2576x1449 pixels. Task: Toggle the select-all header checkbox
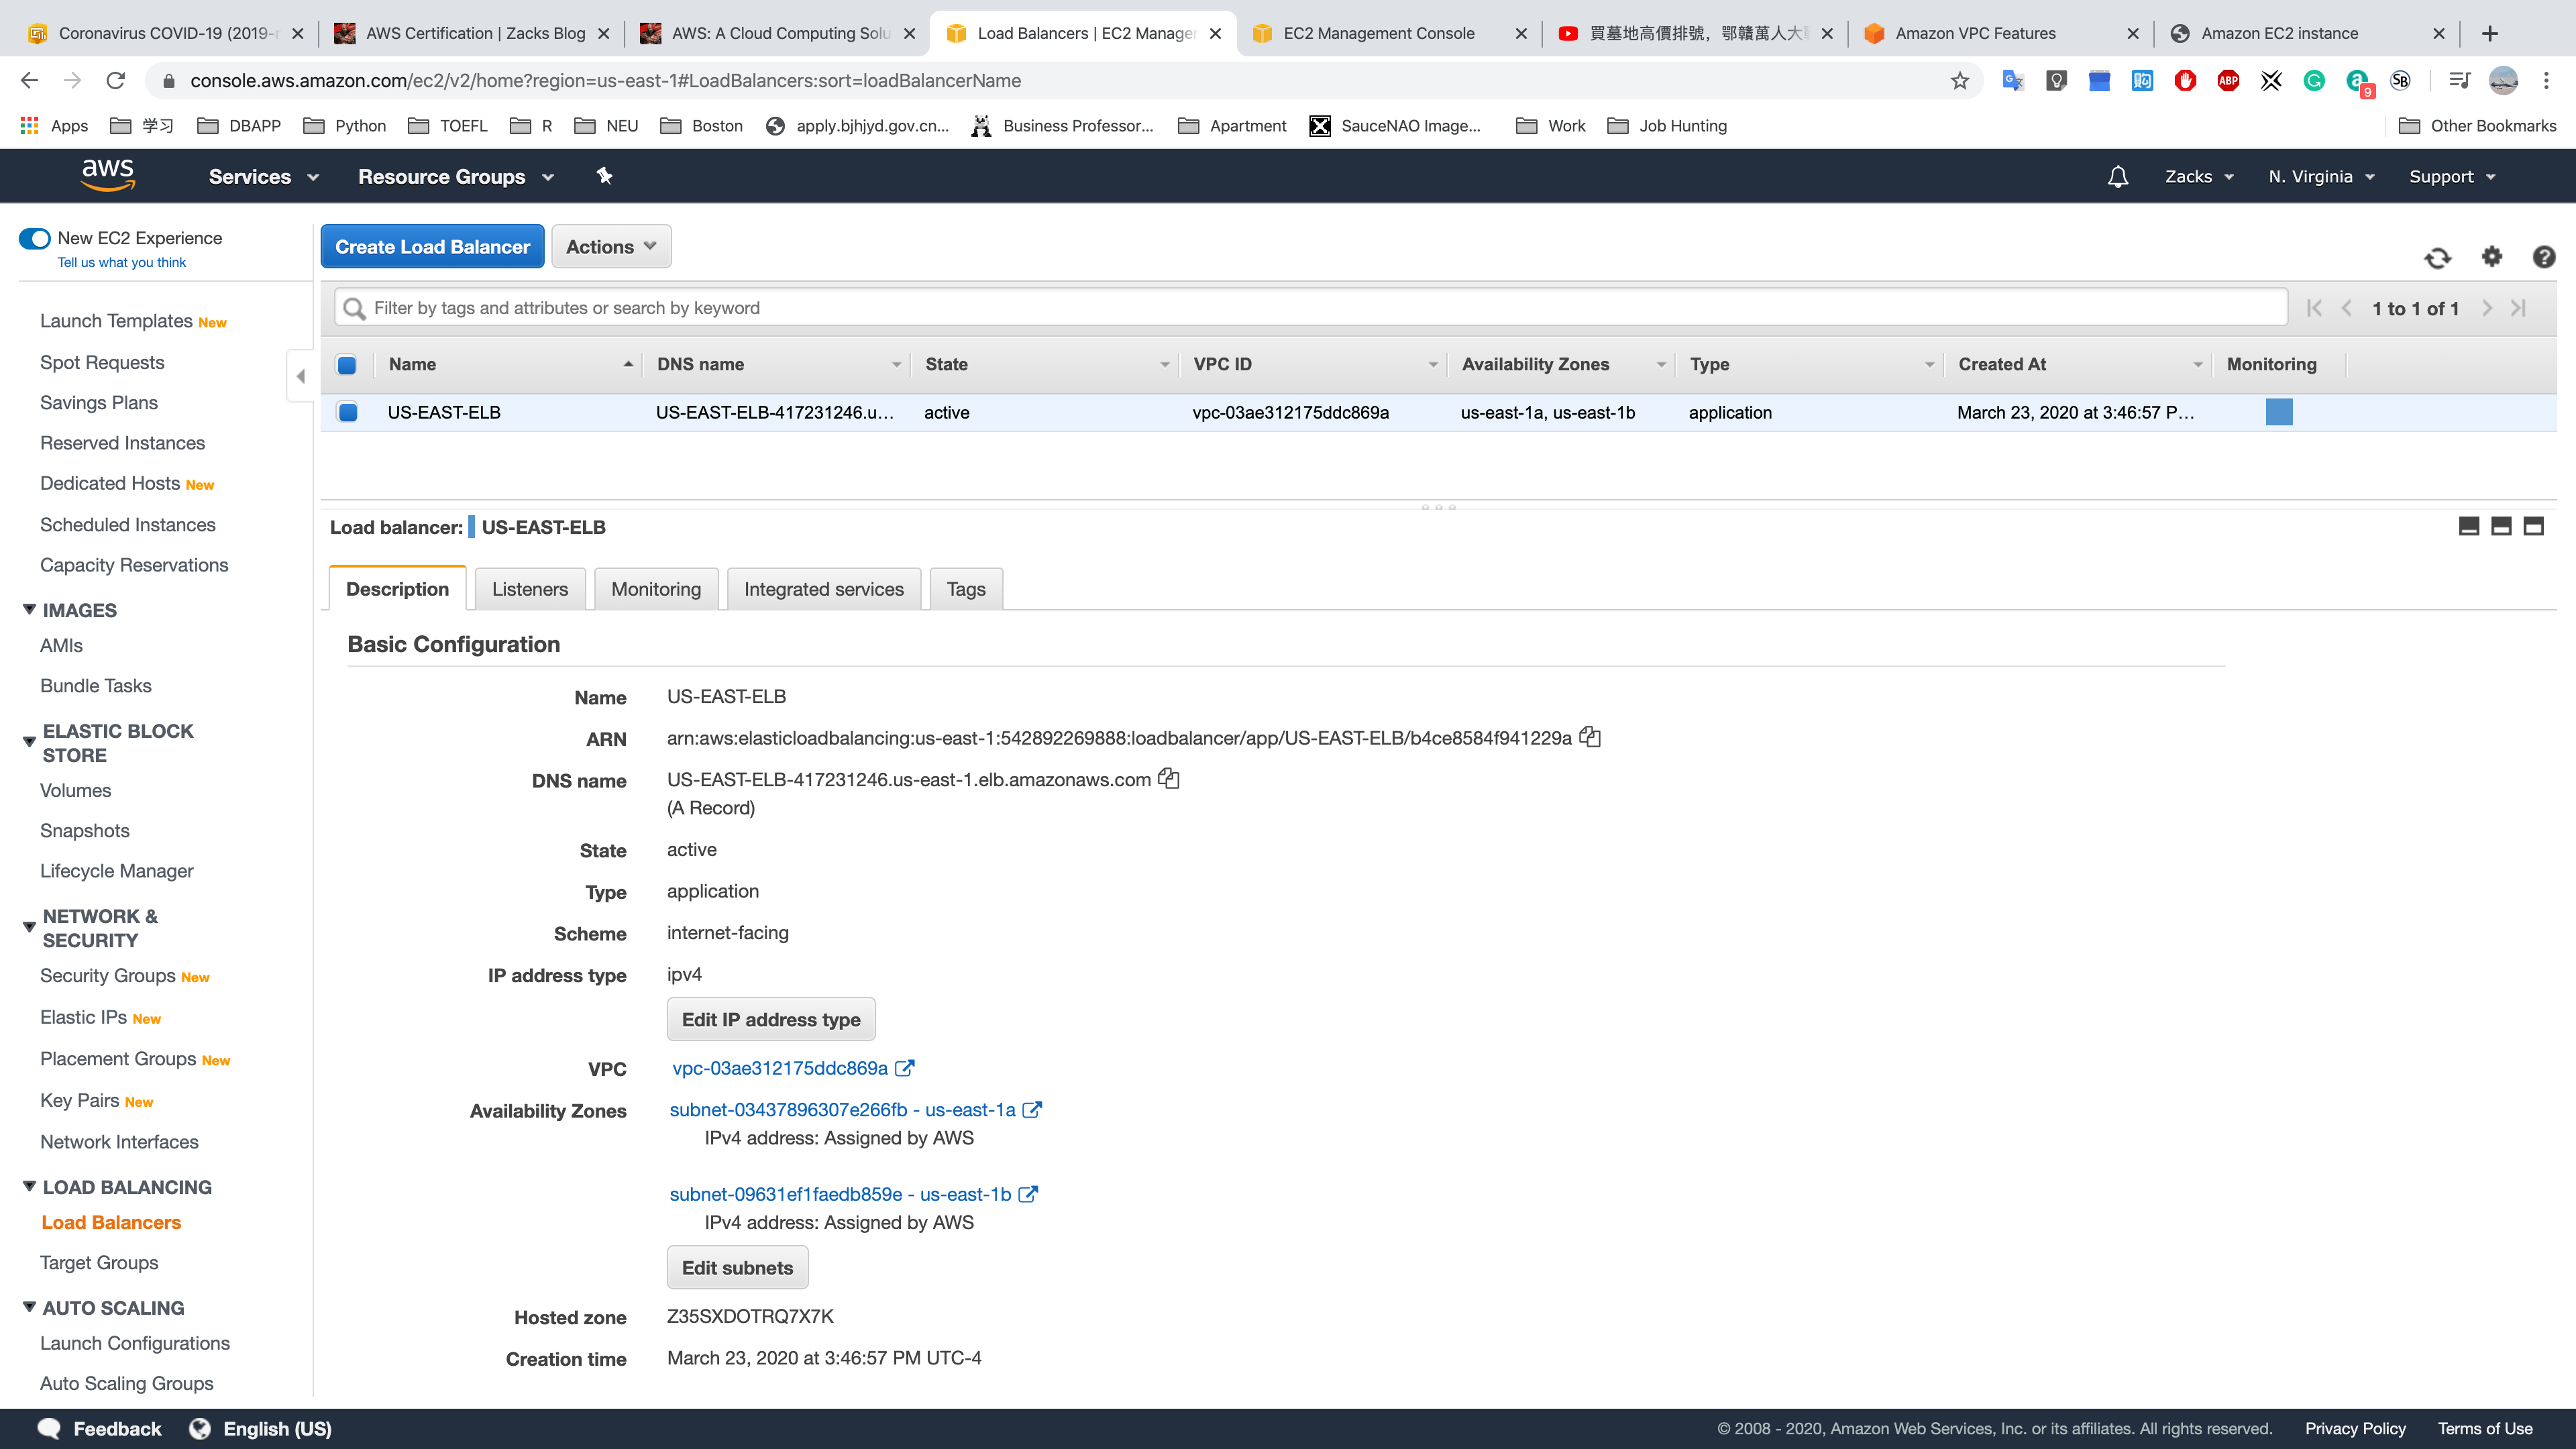tap(347, 365)
